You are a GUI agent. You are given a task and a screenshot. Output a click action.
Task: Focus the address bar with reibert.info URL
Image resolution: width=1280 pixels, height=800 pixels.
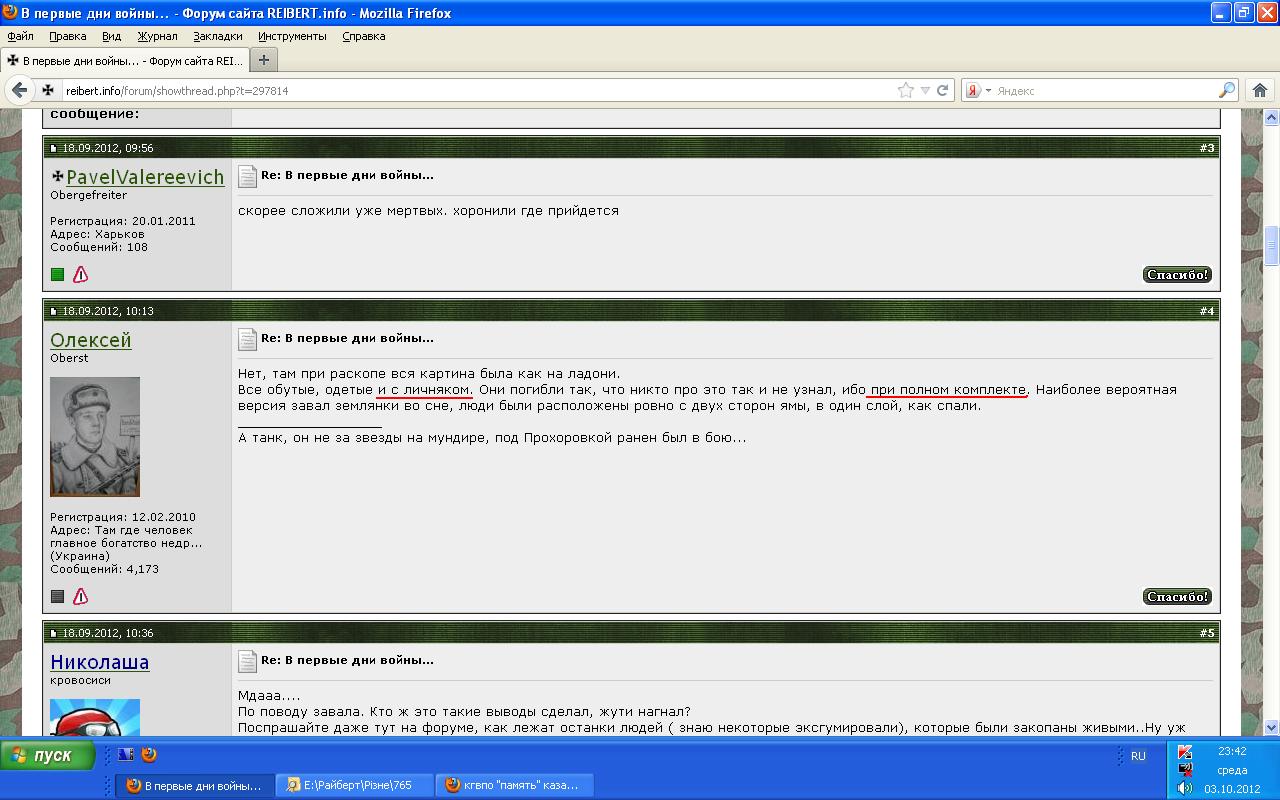pos(480,90)
